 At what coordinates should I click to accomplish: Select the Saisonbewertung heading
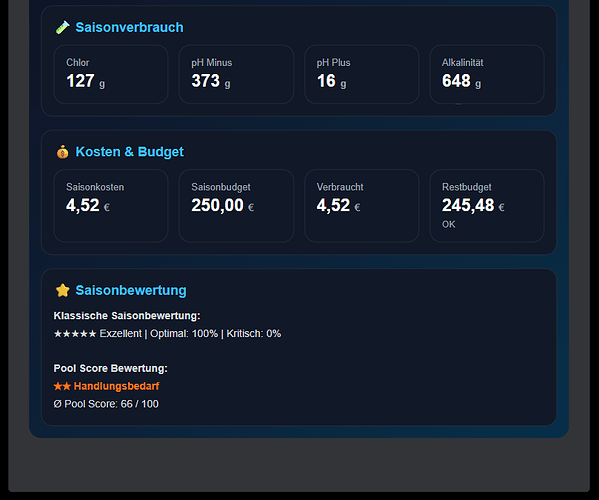(131, 290)
